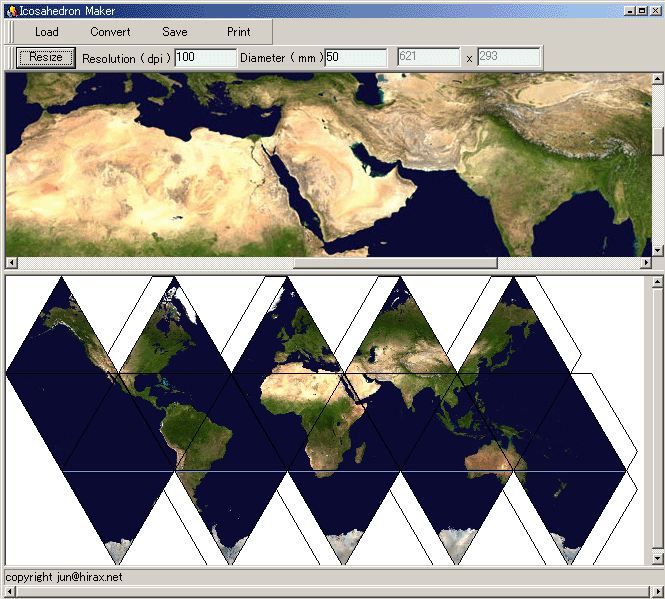Click the Icosahedron Maker title bar icon
Image resolution: width=665 pixels, height=599 pixels.
pos(10,10)
